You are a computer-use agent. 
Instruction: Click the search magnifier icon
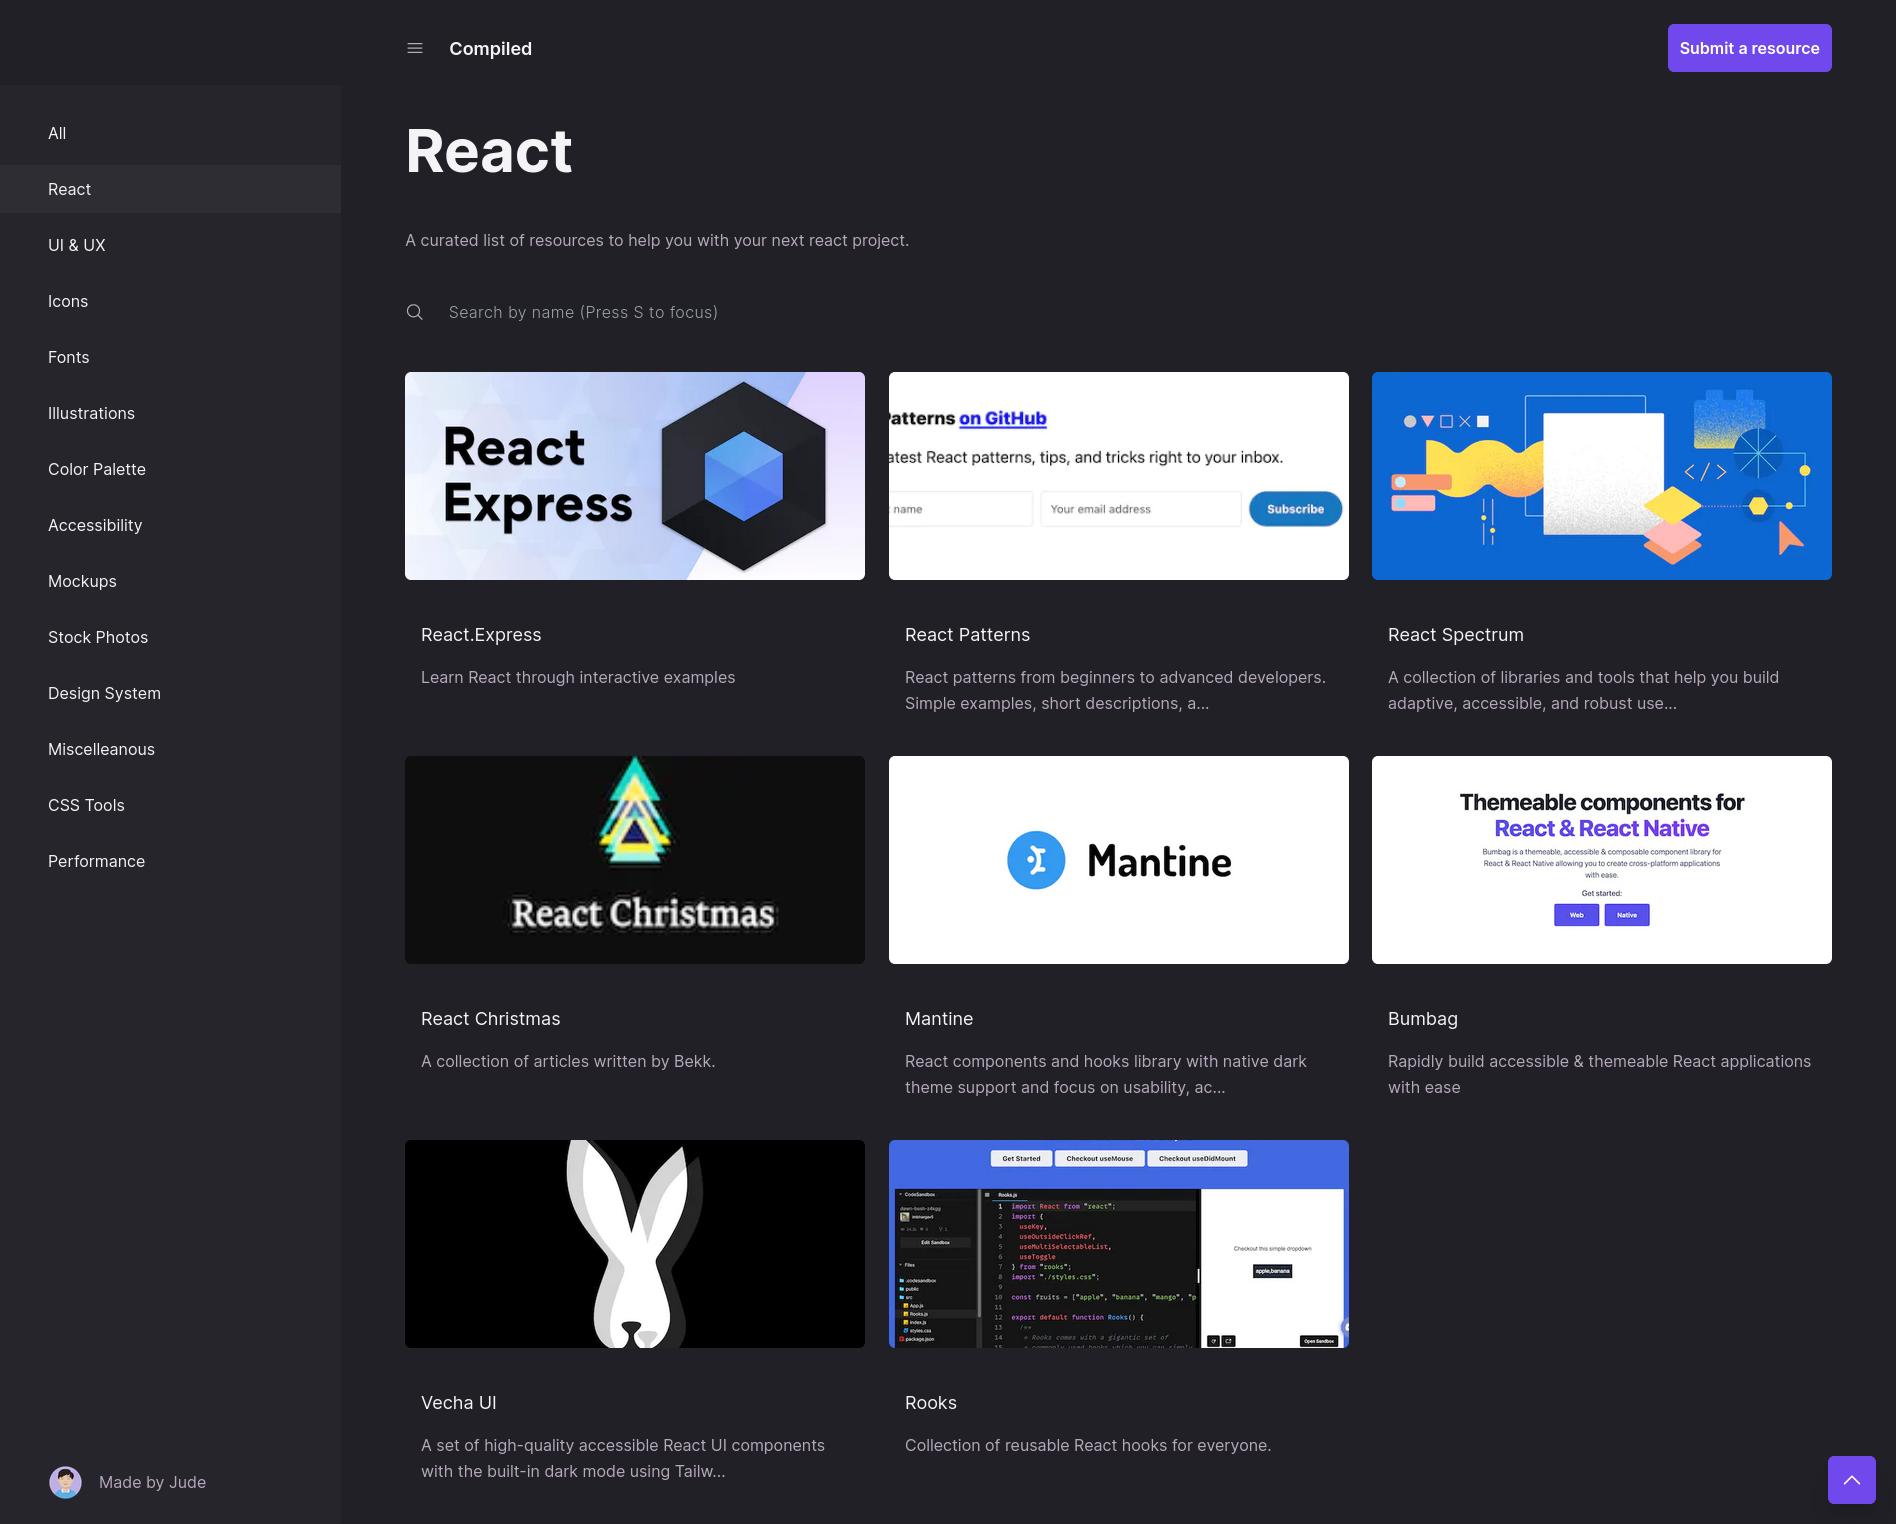[415, 312]
